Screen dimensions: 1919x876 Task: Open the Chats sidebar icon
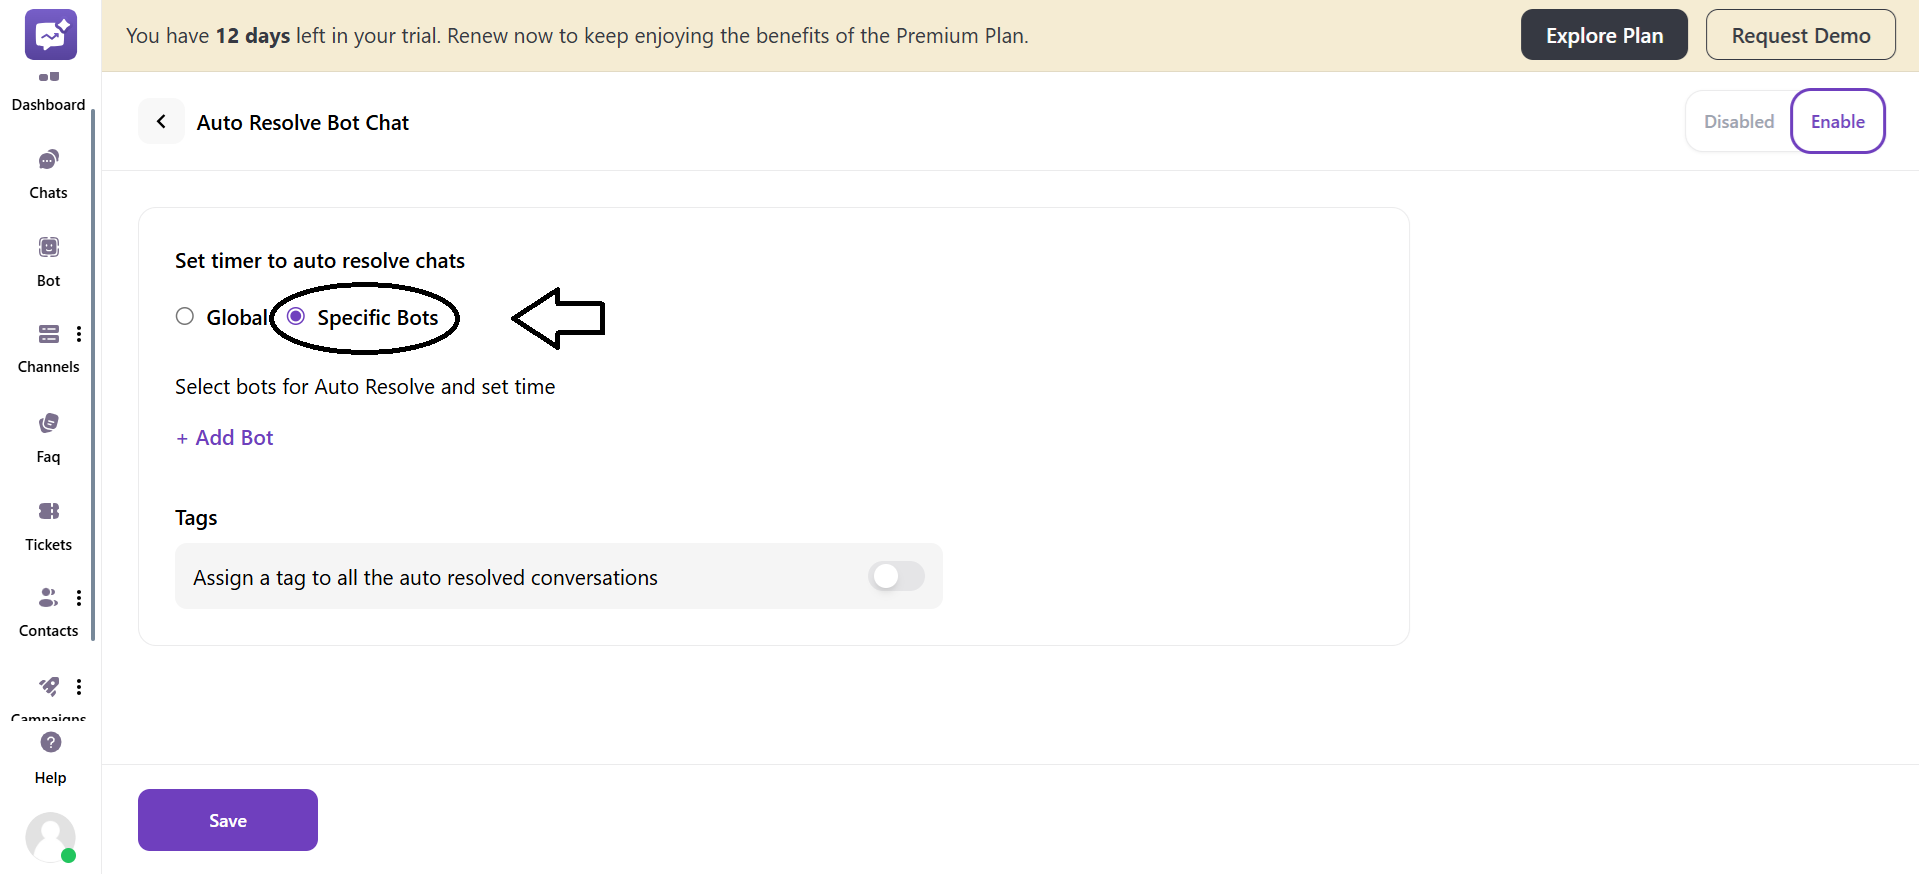click(48, 160)
